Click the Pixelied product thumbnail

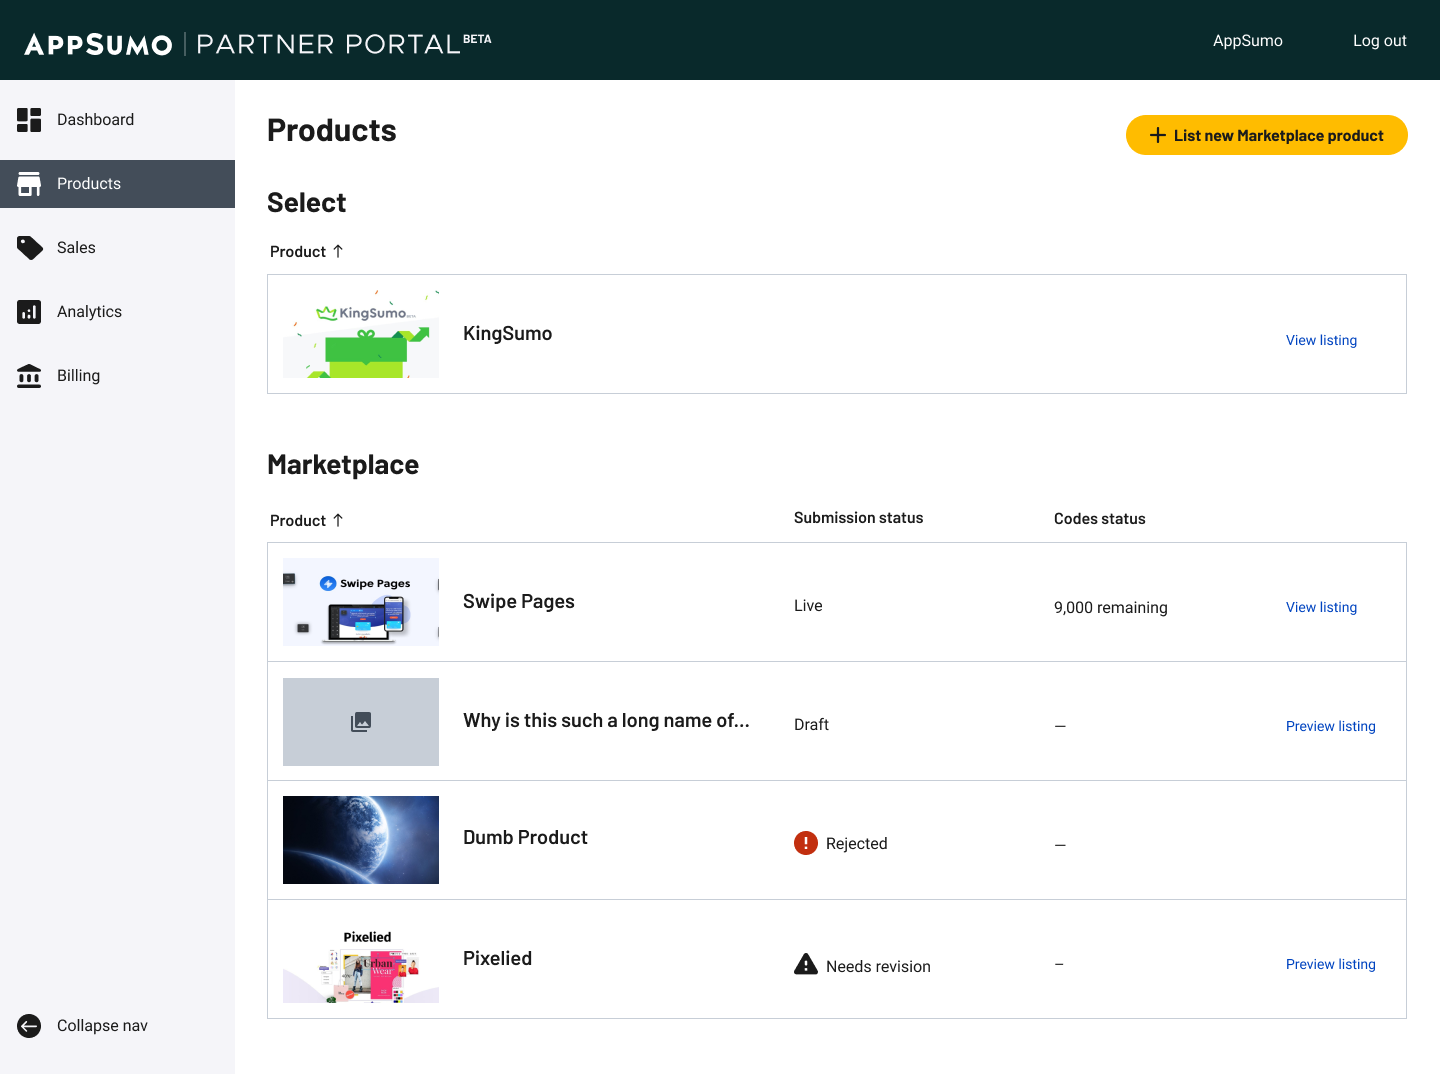(361, 959)
